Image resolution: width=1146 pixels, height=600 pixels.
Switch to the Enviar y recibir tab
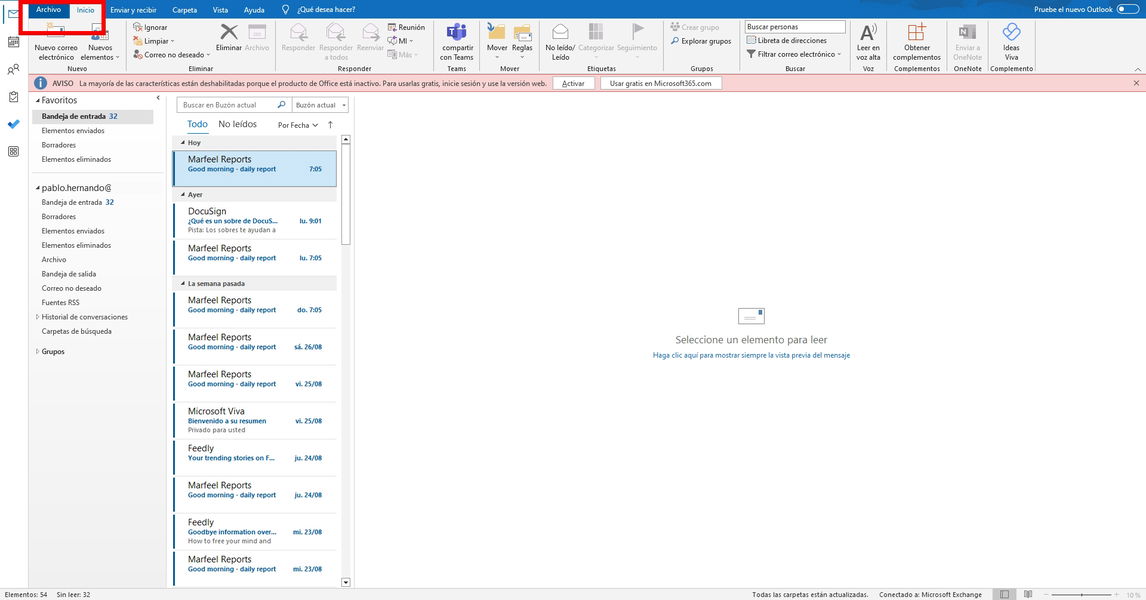(133, 10)
